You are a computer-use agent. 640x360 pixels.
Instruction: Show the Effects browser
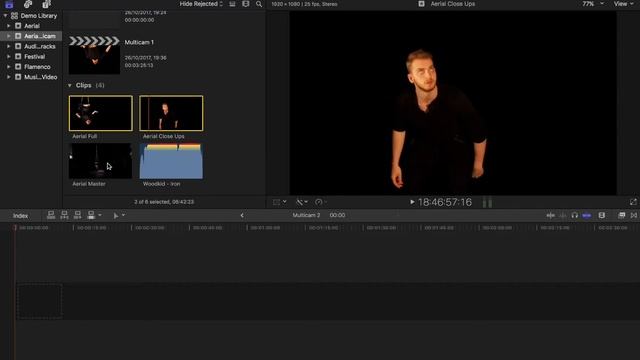pyautogui.click(x=621, y=215)
